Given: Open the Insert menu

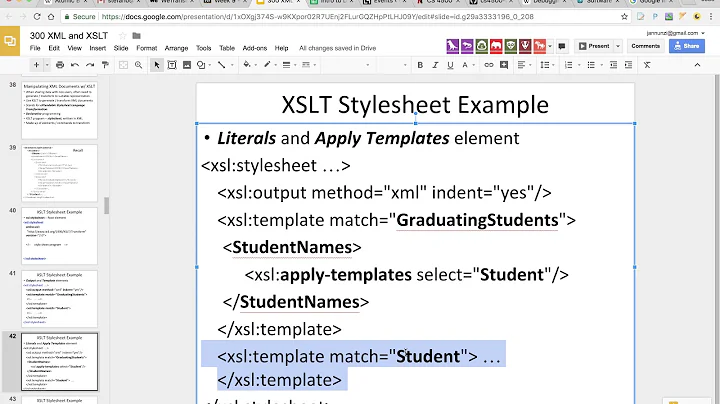Looking at the screenshot, I should [x=97, y=48].
